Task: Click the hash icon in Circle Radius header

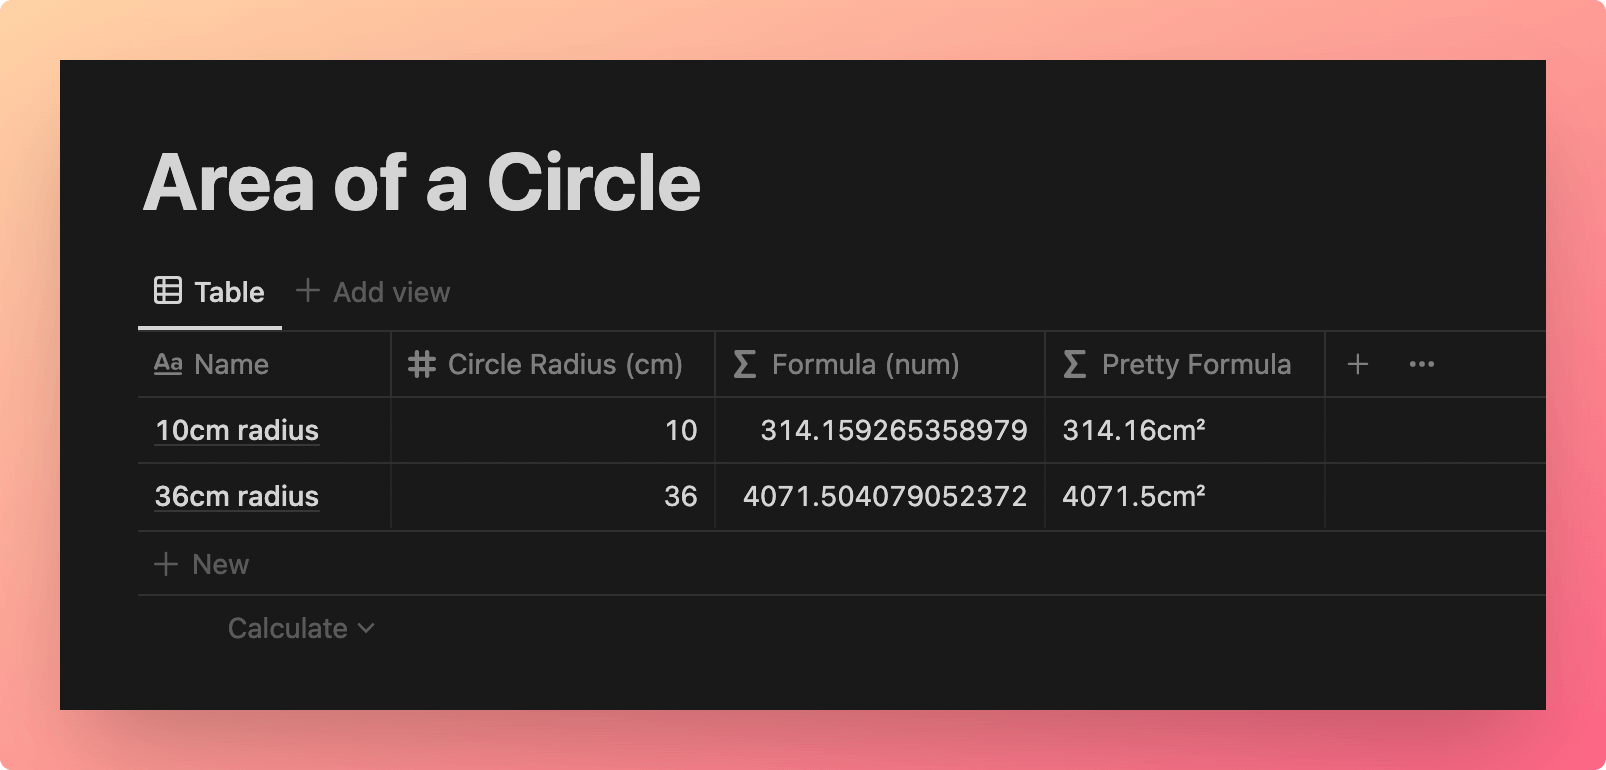Action: (422, 364)
